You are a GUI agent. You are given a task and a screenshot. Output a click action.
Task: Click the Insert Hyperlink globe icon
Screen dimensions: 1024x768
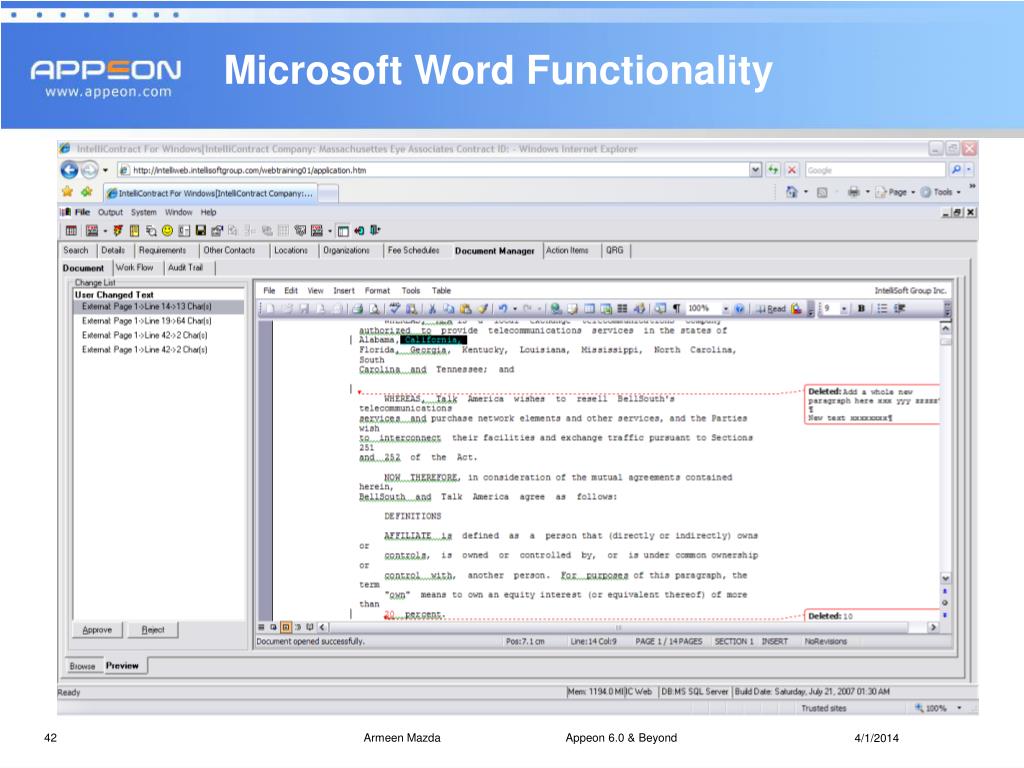[x=556, y=309]
